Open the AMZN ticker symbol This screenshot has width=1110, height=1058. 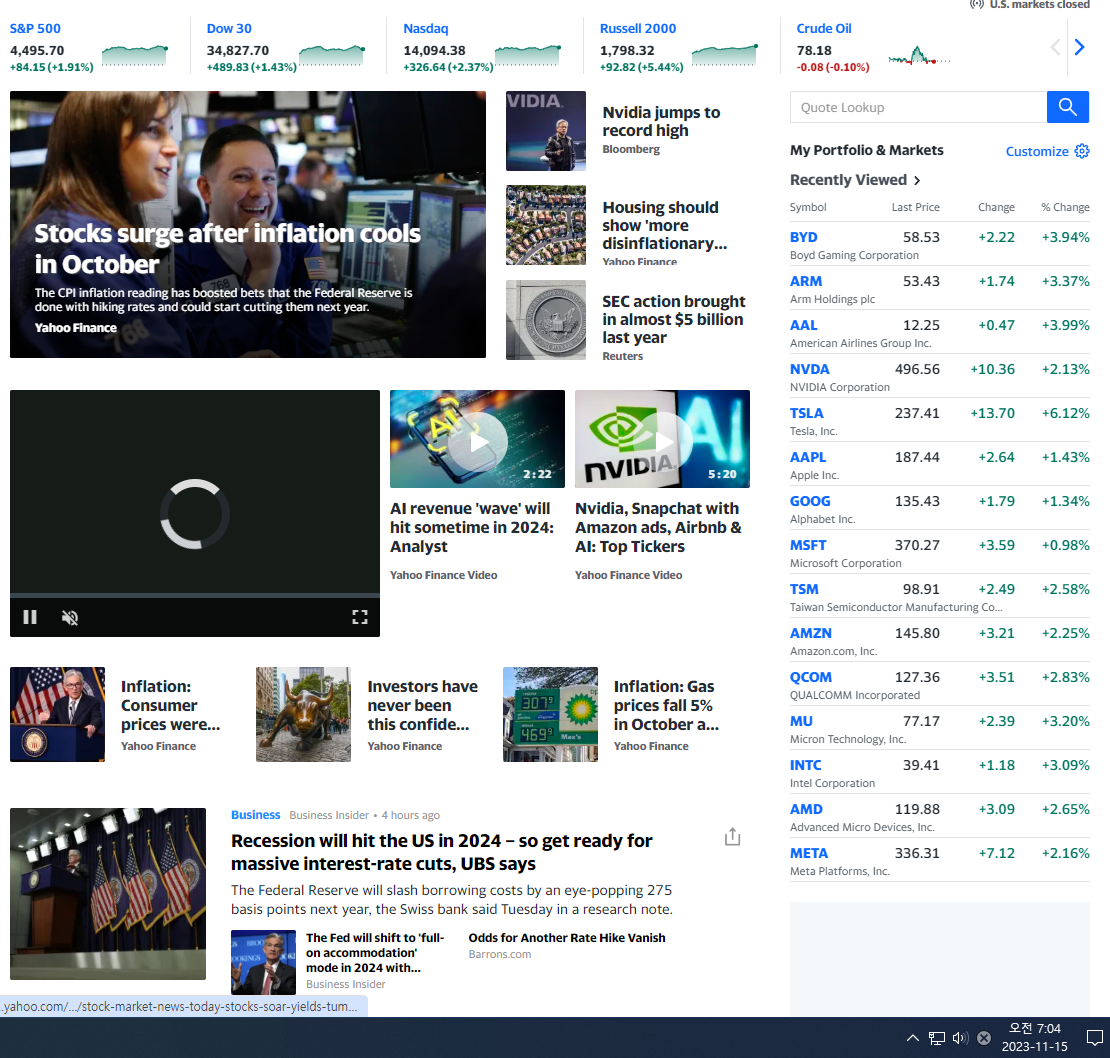point(811,633)
